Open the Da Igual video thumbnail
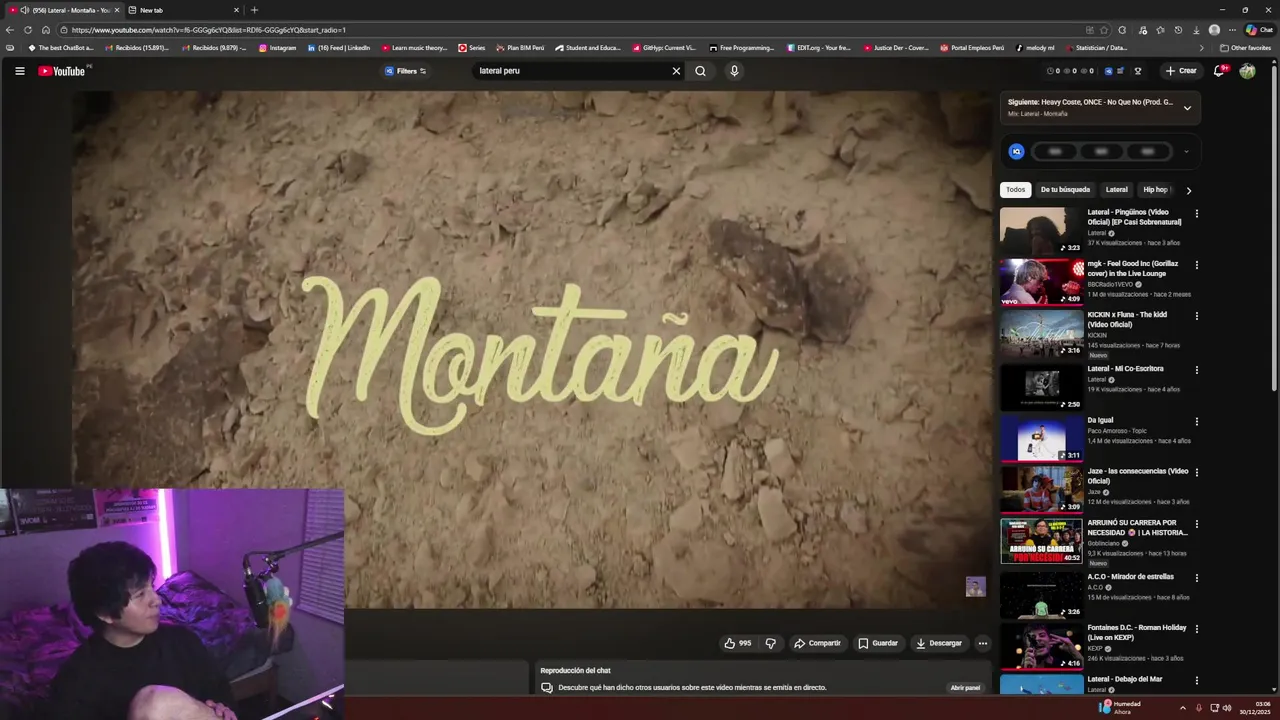The width and height of the screenshot is (1280, 720). coord(1041,438)
